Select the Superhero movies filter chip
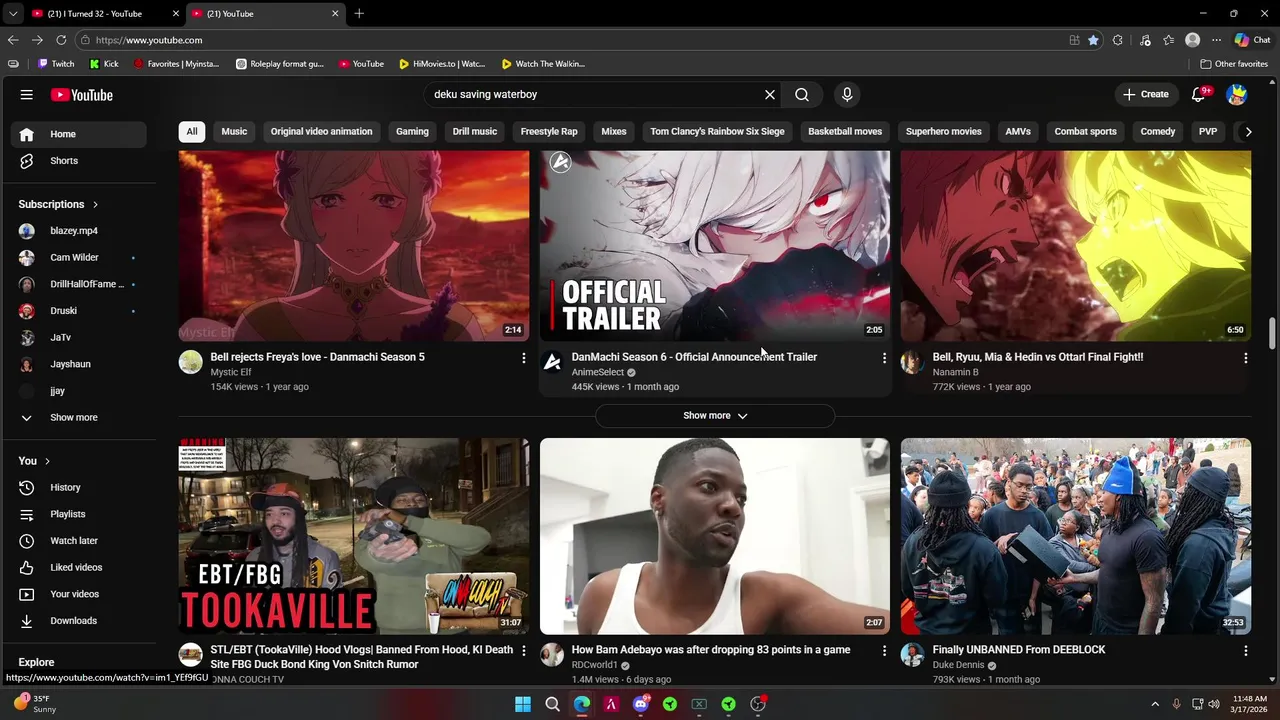The image size is (1280, 720). pyautogui.click(x=944, y=132)
